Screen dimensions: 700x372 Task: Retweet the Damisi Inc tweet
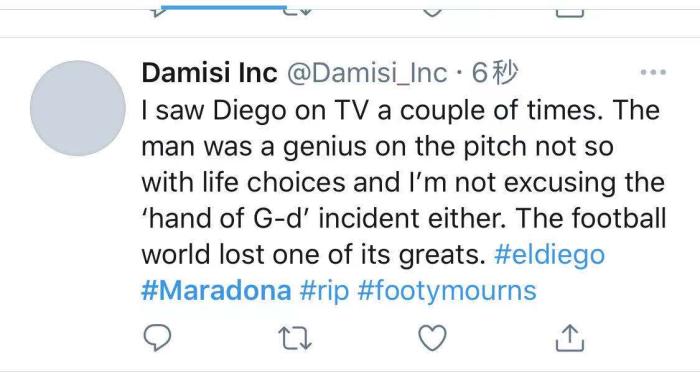pos(295,338)
